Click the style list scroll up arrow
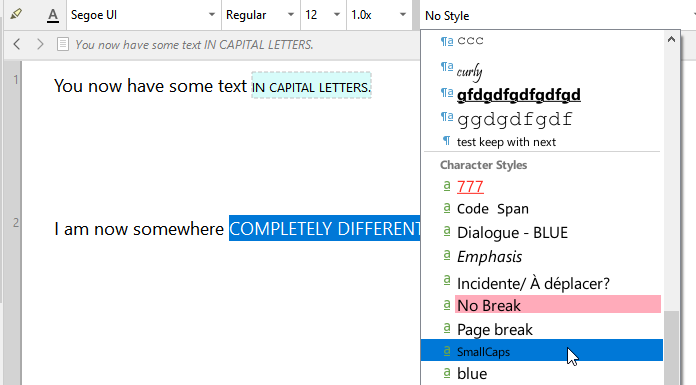 [671, 40]
